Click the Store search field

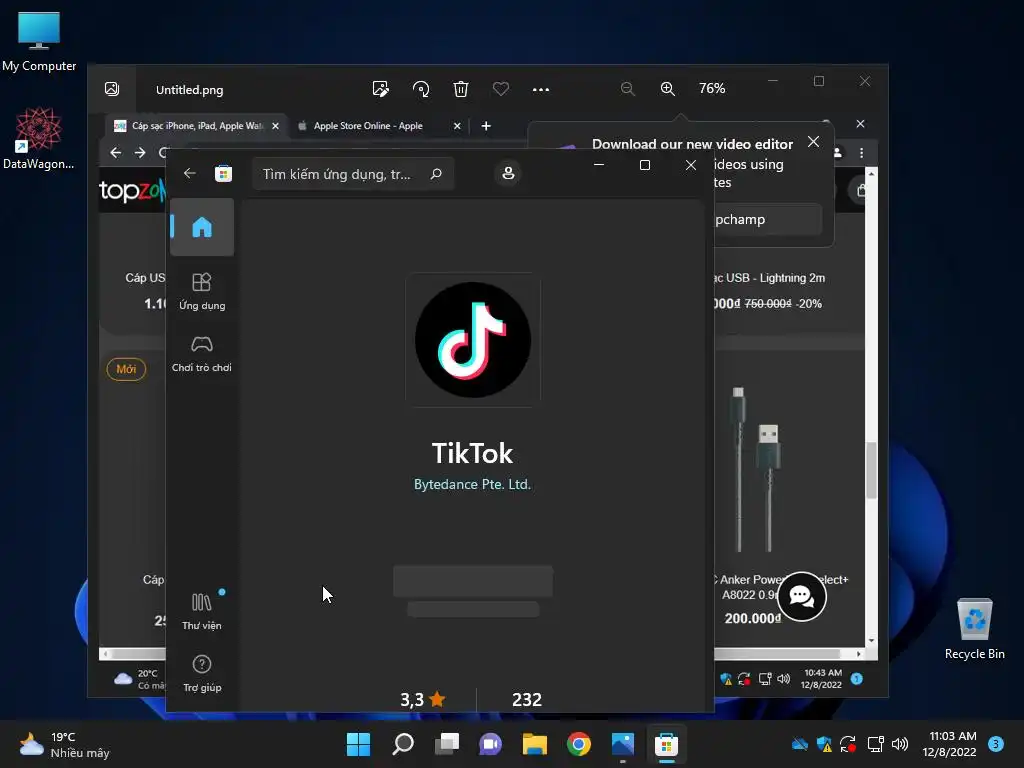click(353, 174)
